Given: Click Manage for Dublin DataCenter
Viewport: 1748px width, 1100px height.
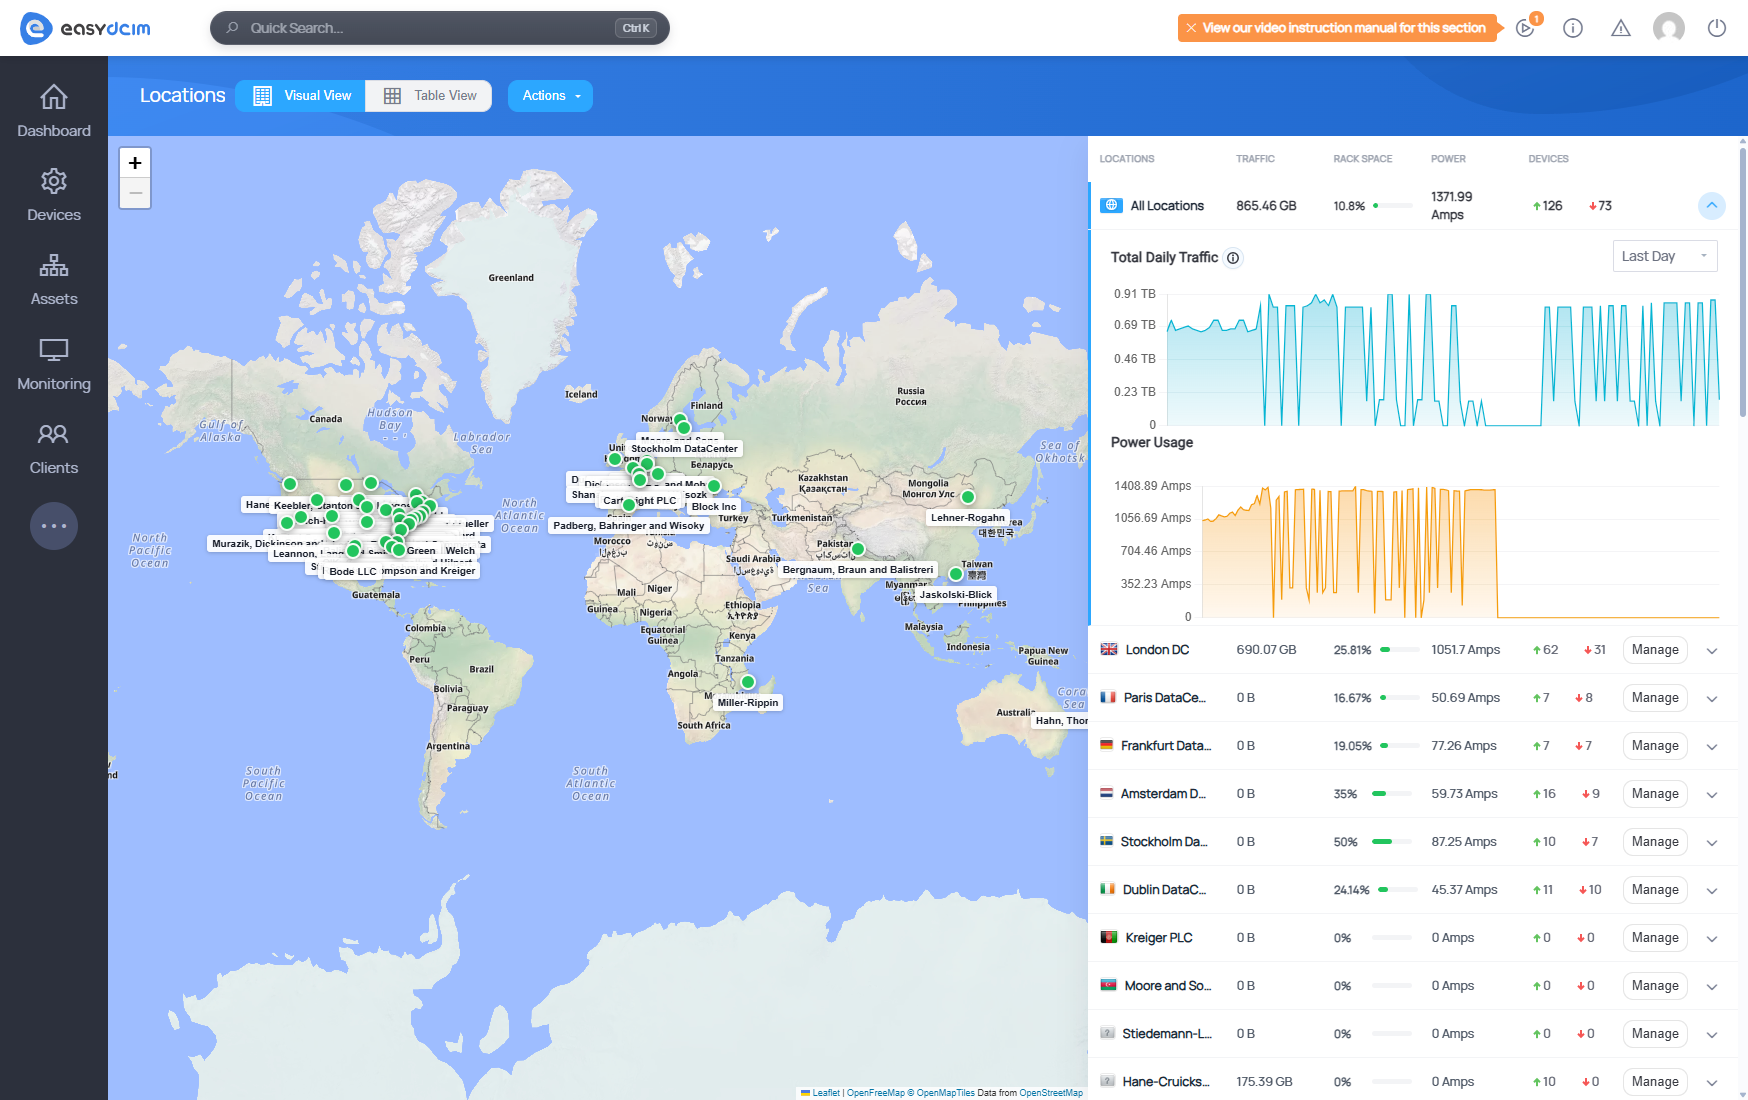Looking at the screenshot, I should (x=1655, y=890).
